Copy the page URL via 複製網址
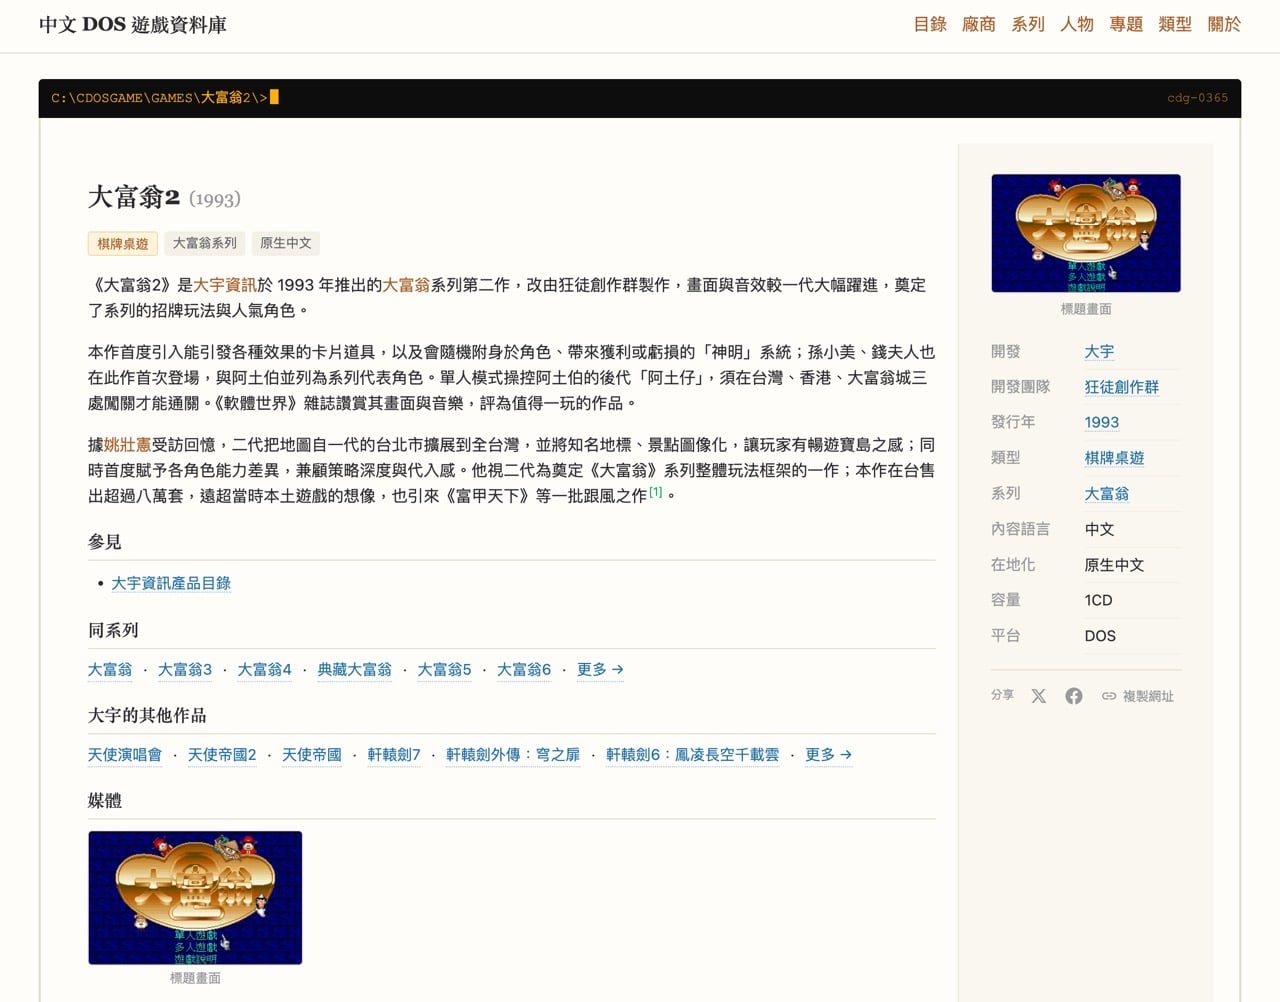This screenshot has width=1280, height=1002. [x=1138, y=696]
